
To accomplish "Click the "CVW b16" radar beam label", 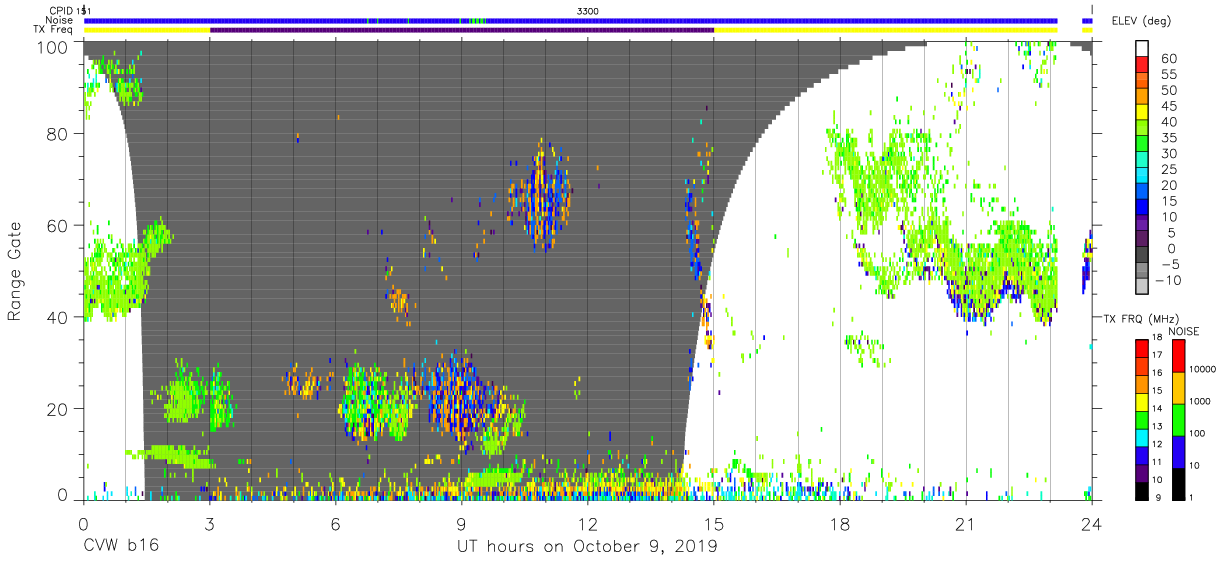I will [120, 547].
